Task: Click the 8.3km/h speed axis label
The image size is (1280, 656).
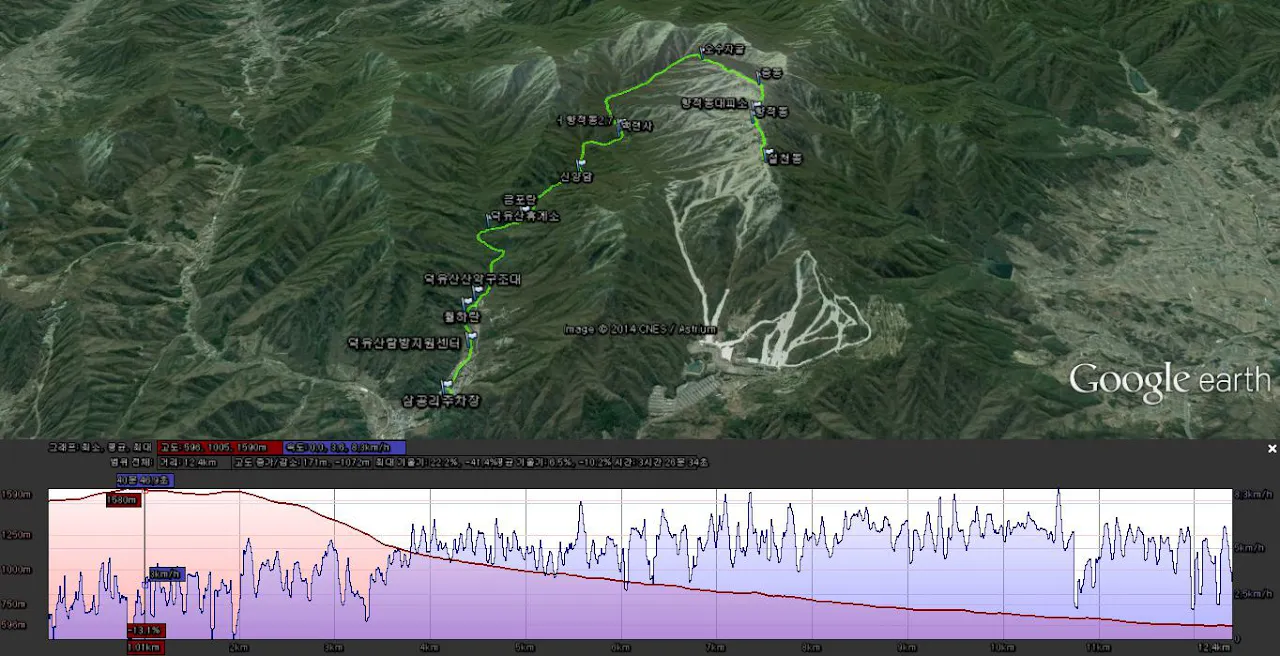Action: tap(1255, 495)
